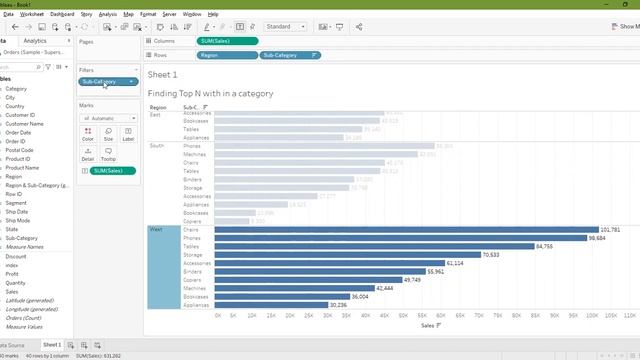
Task: Click the Sort Descending toolbar icon
Action: point(187,27)
